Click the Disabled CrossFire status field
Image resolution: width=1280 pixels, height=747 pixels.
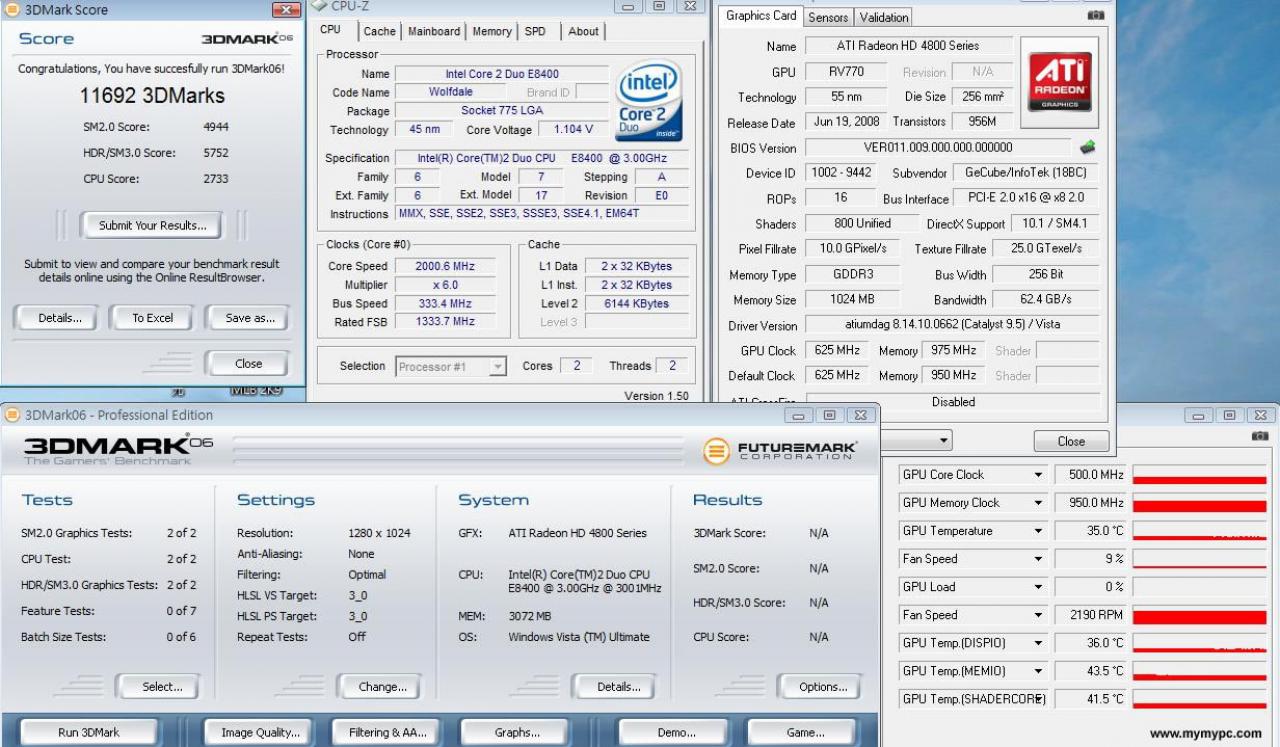tap(952, 402)
